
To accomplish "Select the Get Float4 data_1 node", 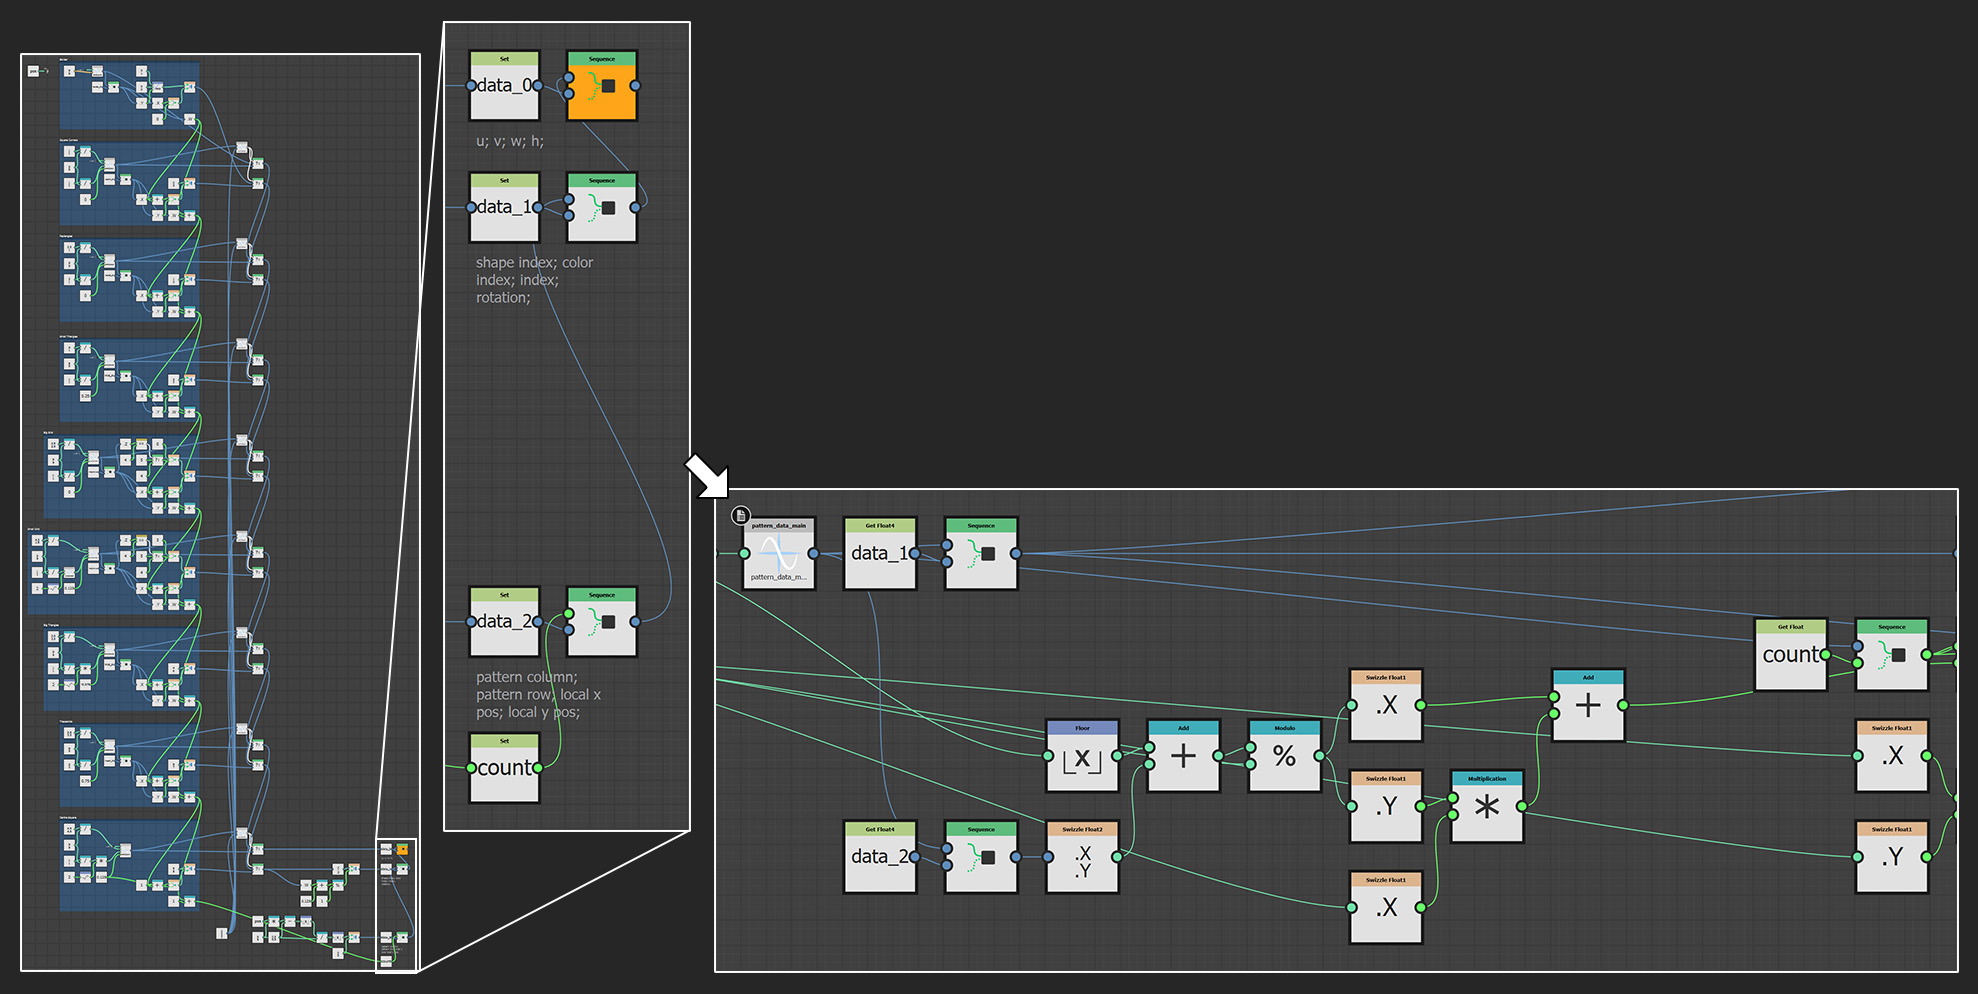I will [879, 553].
